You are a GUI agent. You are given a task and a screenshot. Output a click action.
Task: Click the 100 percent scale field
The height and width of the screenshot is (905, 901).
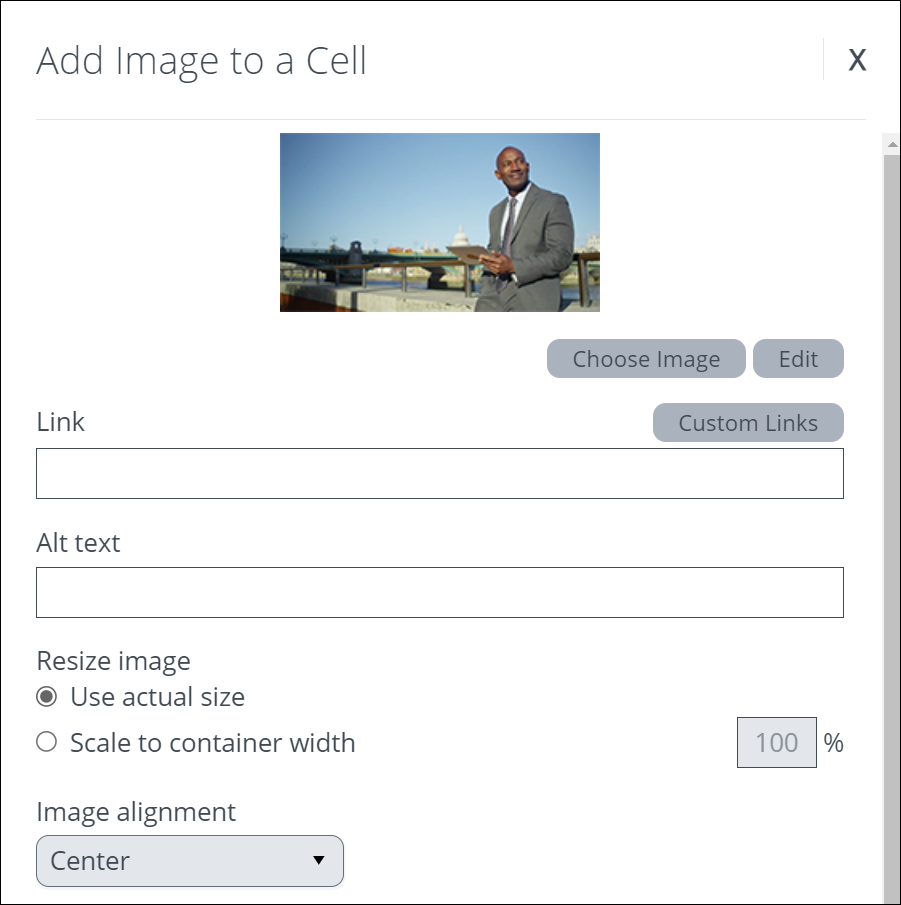pyautogui.click(x=776, y=743)
